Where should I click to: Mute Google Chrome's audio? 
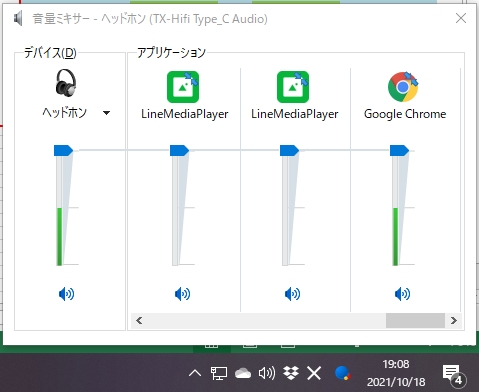(402, 294)
